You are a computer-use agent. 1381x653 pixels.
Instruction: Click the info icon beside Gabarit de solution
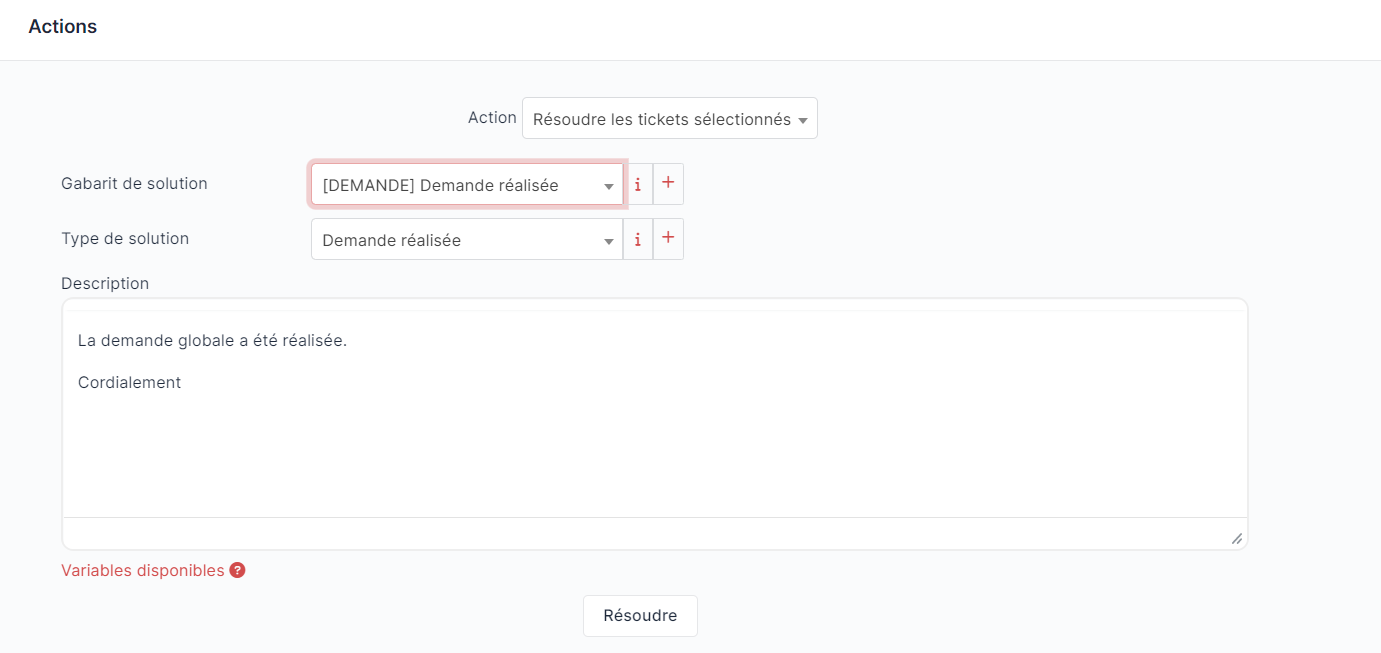tap(639, 184)
